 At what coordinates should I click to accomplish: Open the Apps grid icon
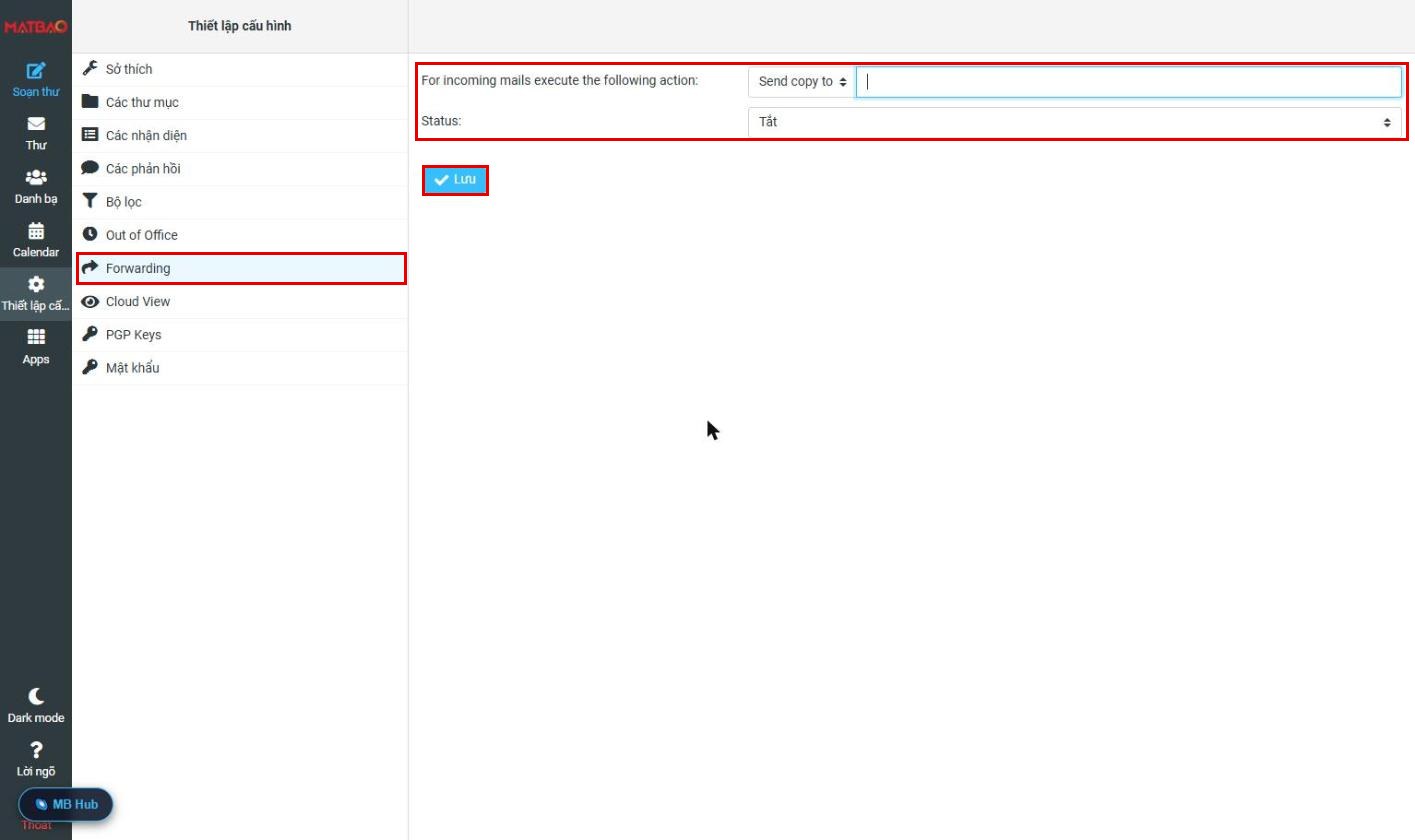pos(36,337)
